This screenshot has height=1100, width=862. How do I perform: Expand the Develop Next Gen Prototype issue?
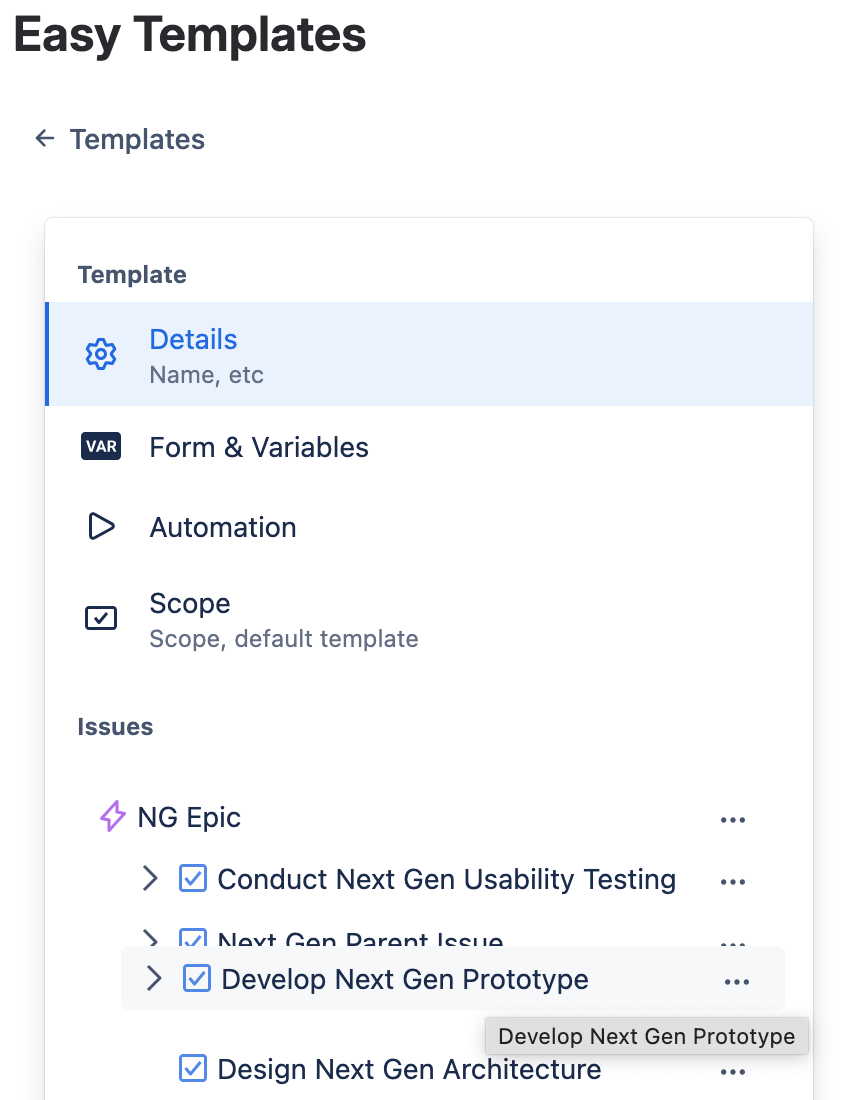(154, 979)
